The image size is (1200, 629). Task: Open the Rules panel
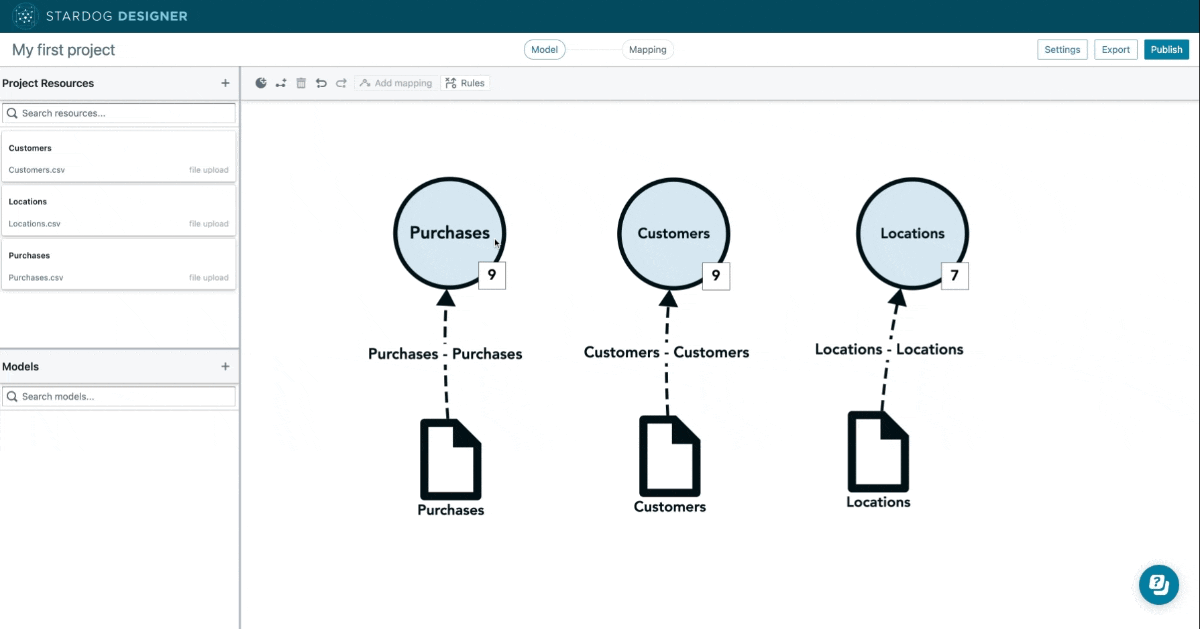(465, 83)
